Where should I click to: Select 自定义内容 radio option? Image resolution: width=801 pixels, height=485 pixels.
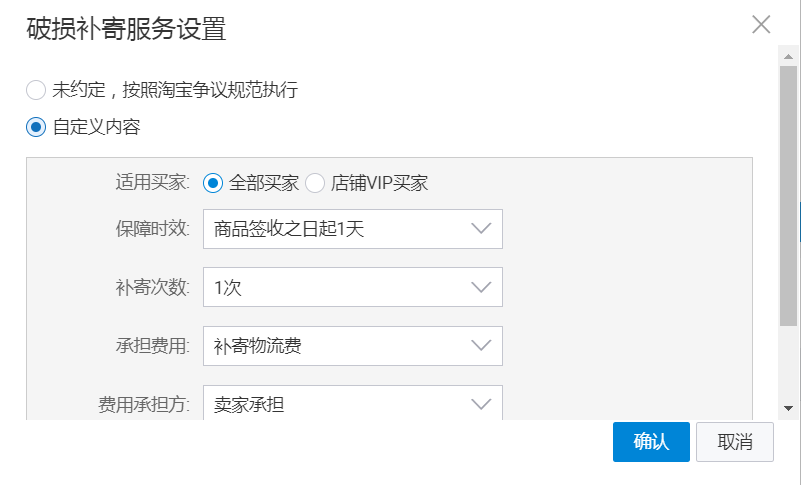point(36,127)
